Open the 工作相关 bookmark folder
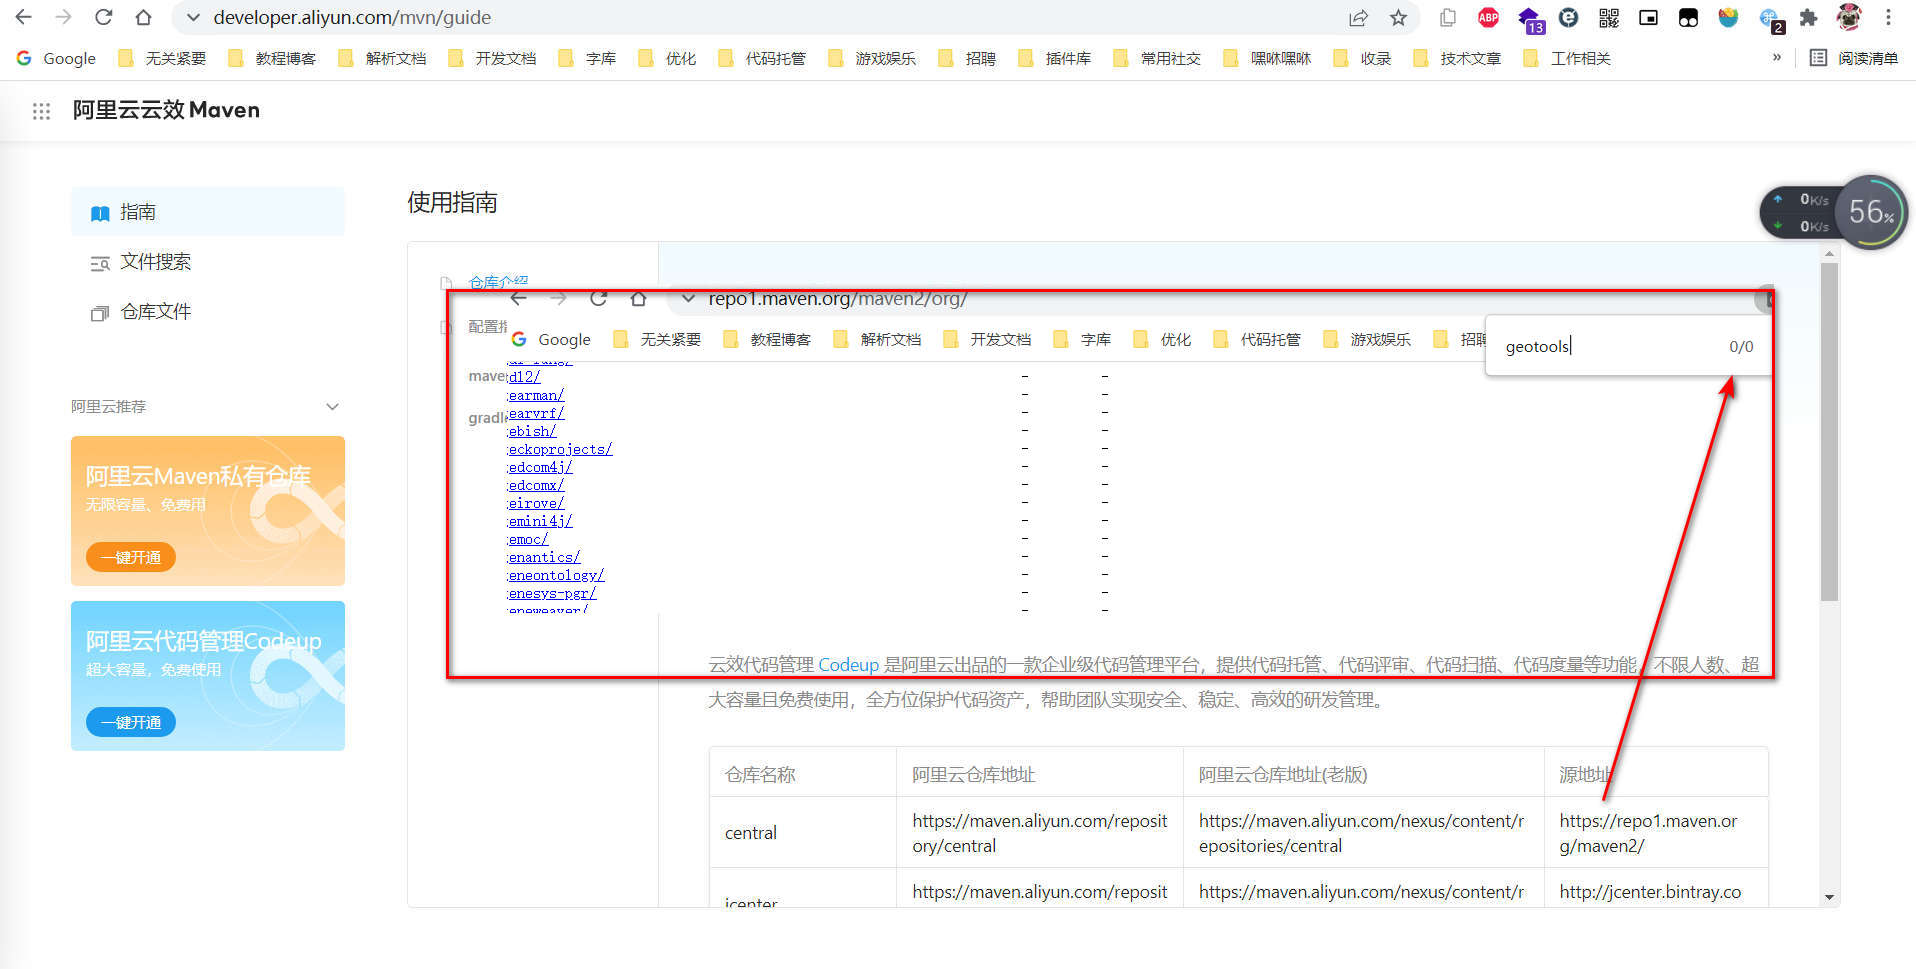 (1567, 58)
